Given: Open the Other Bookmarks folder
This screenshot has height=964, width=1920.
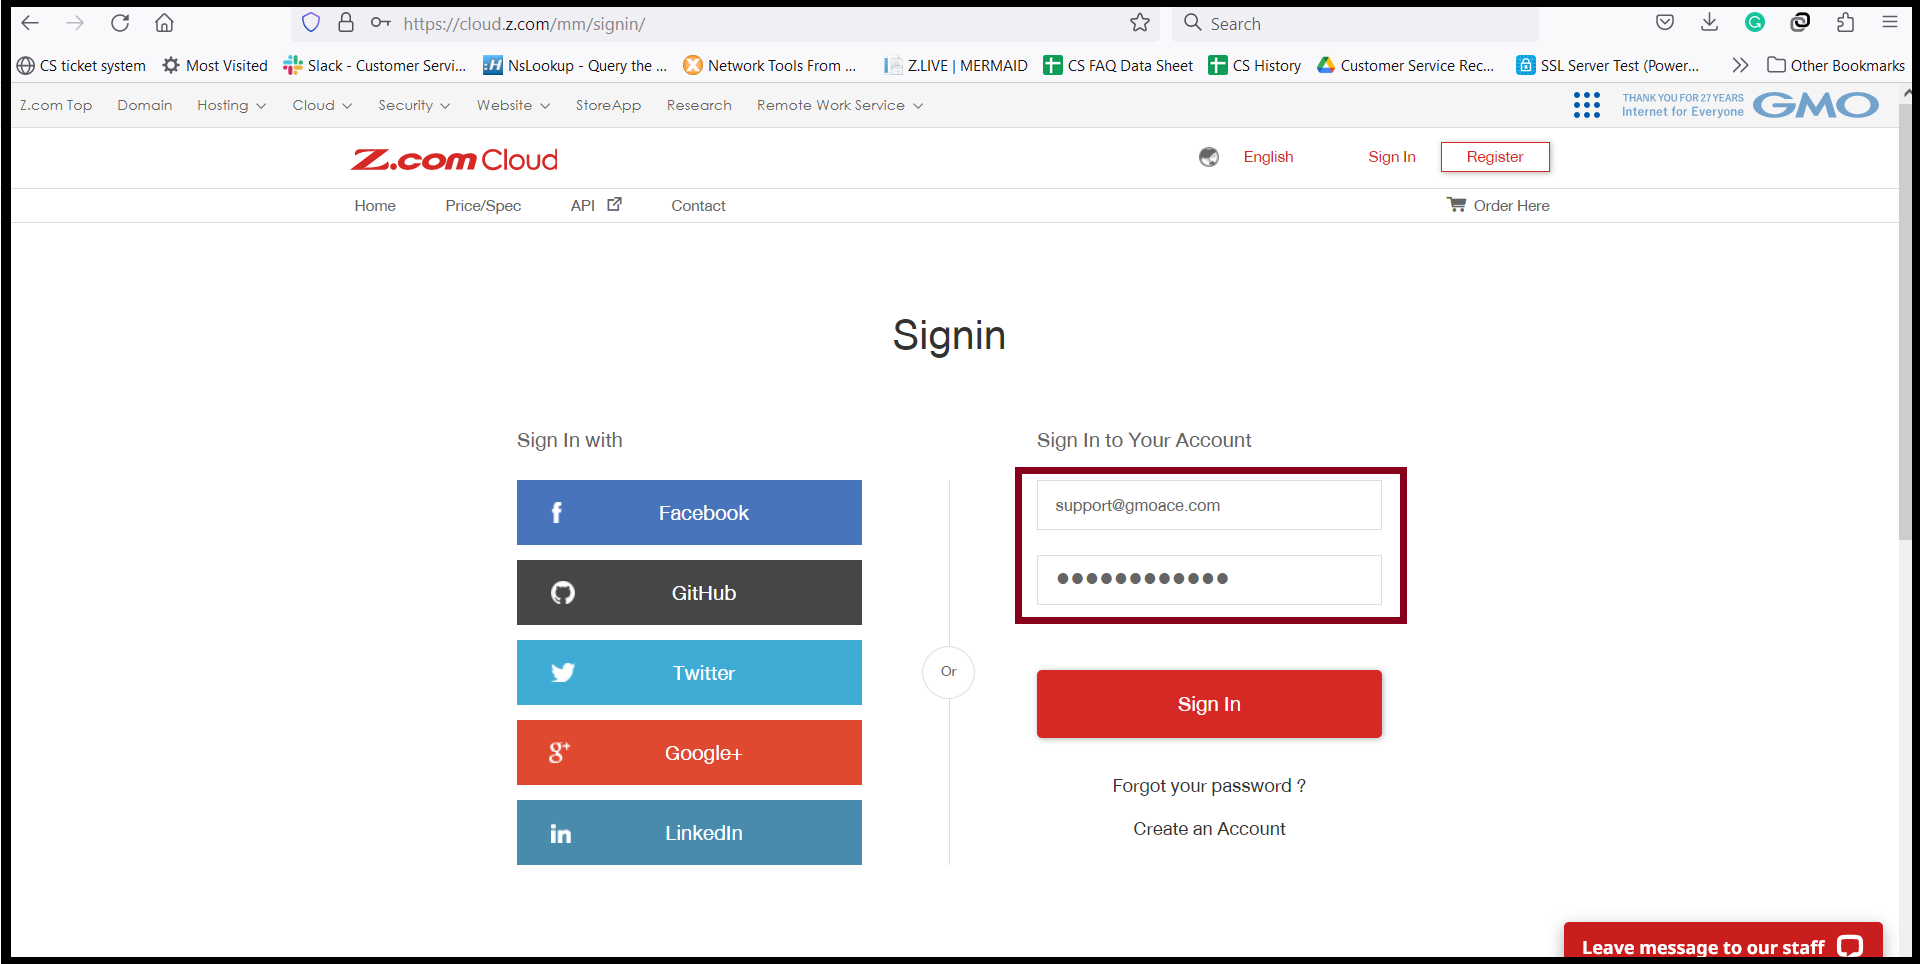Looking at the screenshot, I should click(x=1836, y=65).
